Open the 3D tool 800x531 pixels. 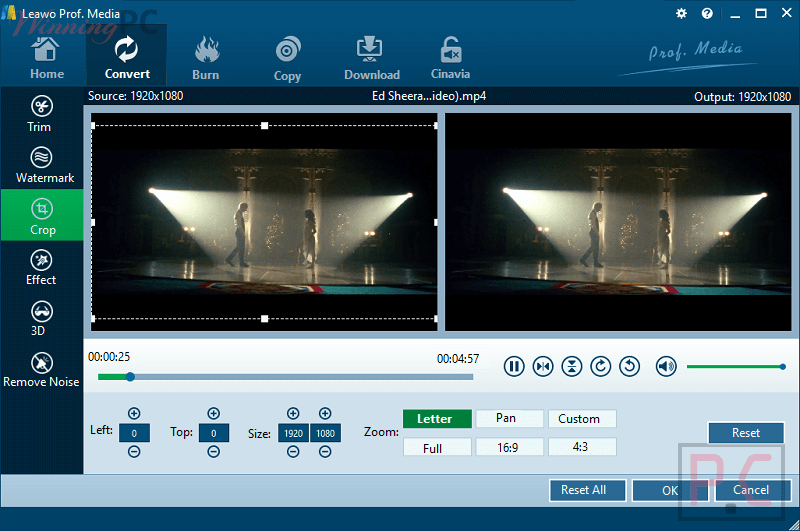coord(41,318)
